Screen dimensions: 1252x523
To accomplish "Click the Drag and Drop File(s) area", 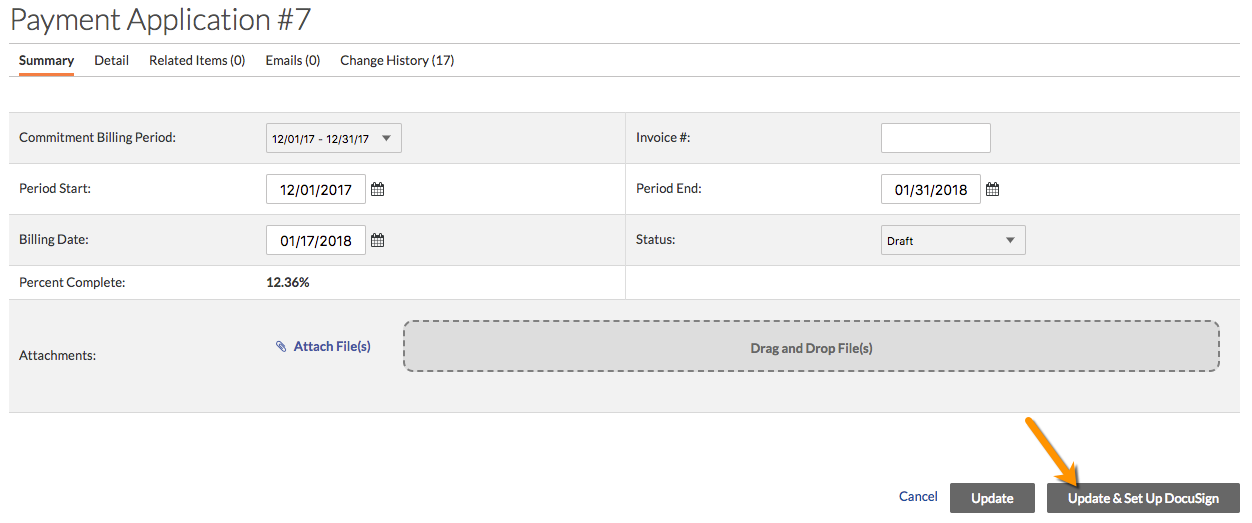I will 811,347.
